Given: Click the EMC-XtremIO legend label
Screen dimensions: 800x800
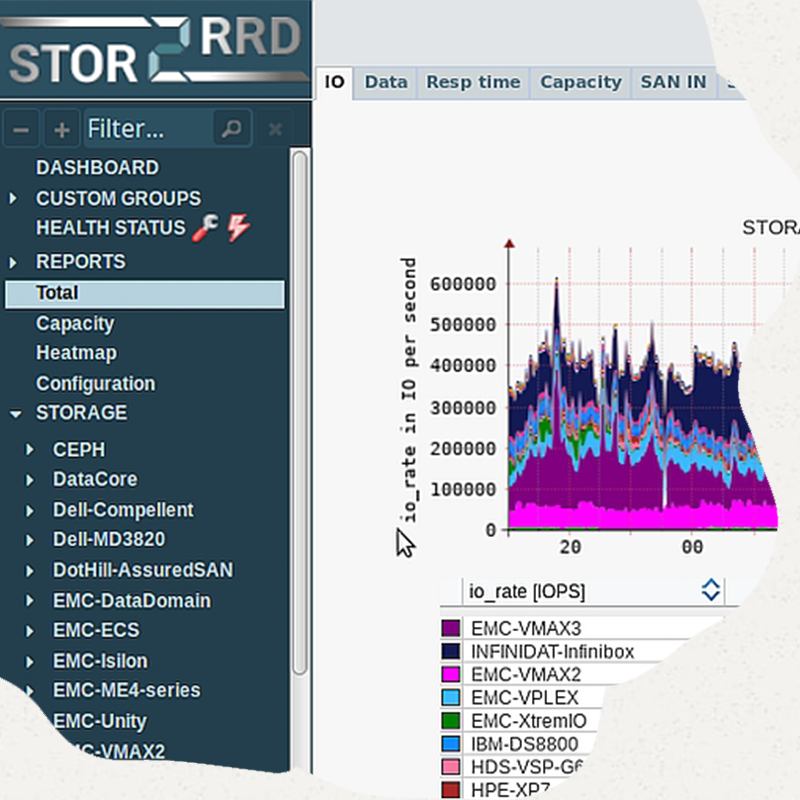Looking at the screenshot, I should point(529,721).
